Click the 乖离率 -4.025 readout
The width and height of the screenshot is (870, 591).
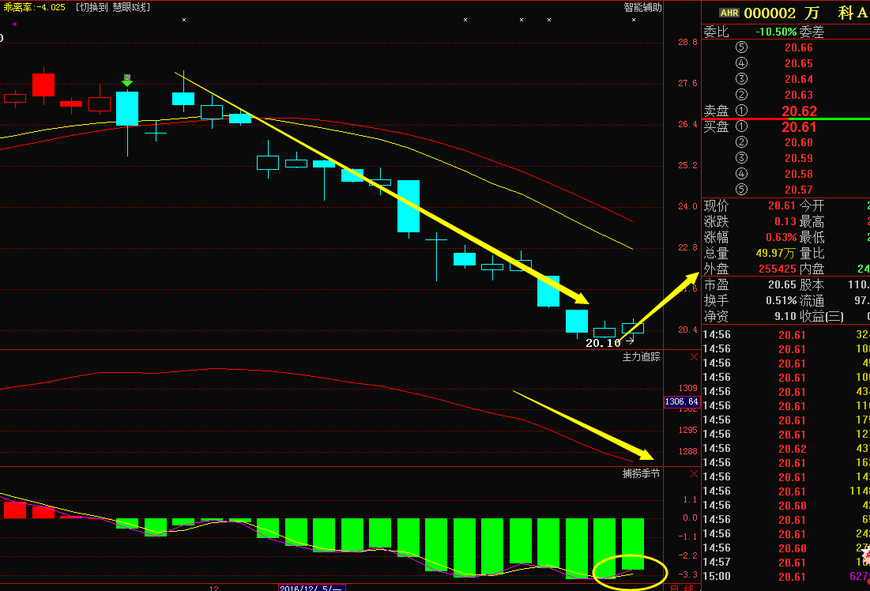pyautogui.click(x=34, y=7)
